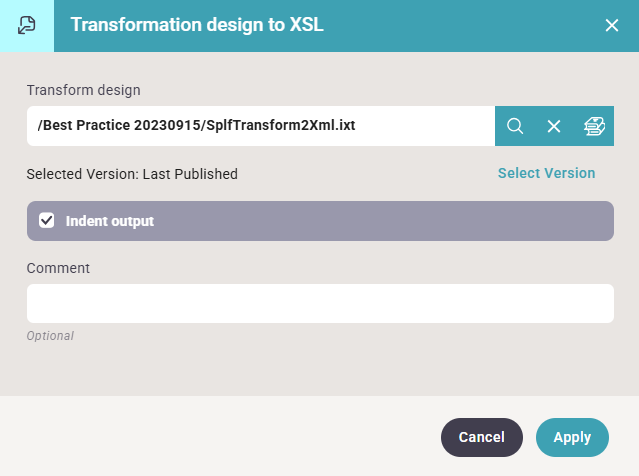Click the empty footer area left of Cancel
Viewport: 639px width, 476px height.
pyautogui.click(x=220, y=437)
